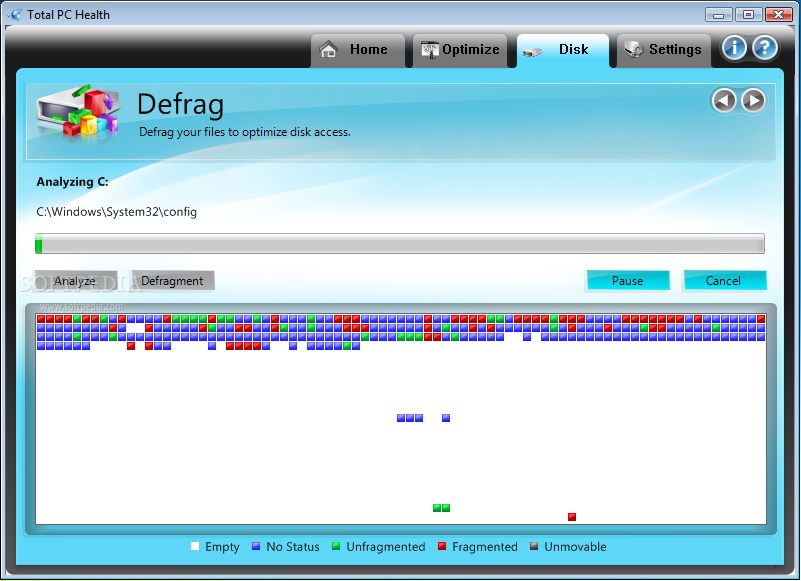801x581 pixels.
Task: Select the Disk tab
Action: coord(563,50)
